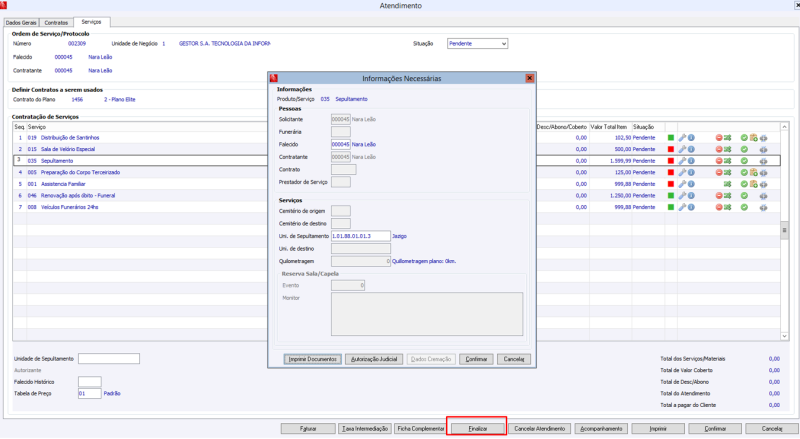
Task: Click the red remove icon for Distribuição de Santinhos
Action: [x=719, y=138]
